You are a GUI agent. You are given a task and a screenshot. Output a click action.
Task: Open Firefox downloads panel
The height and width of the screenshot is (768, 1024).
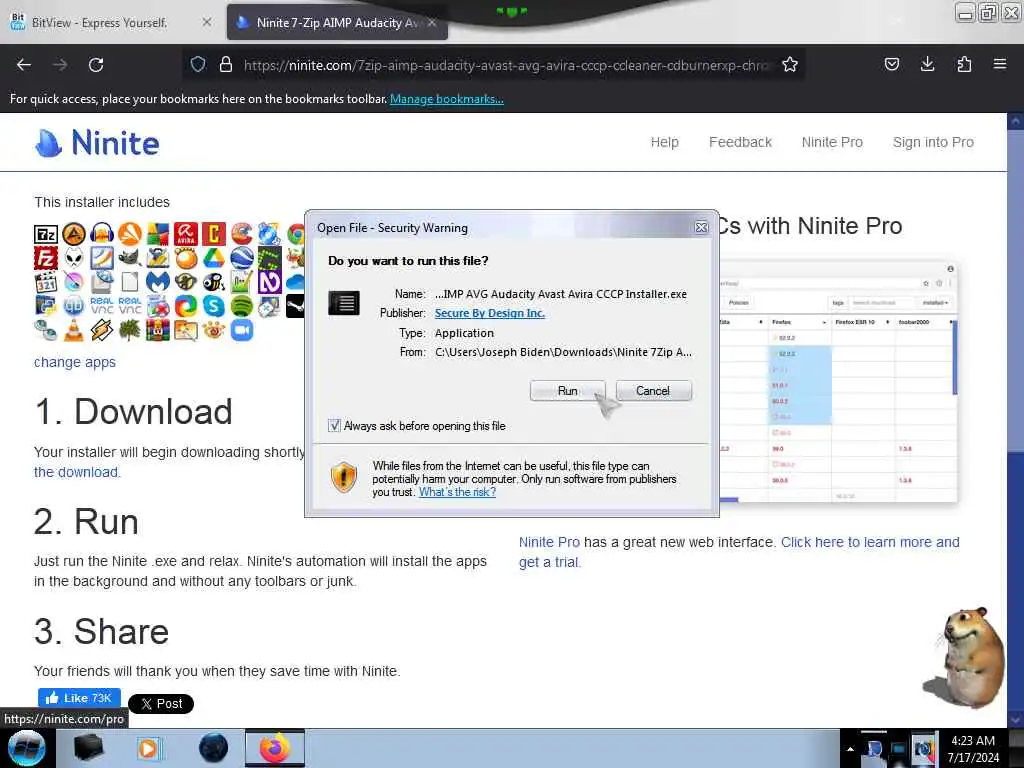click(x=927, y=64)
